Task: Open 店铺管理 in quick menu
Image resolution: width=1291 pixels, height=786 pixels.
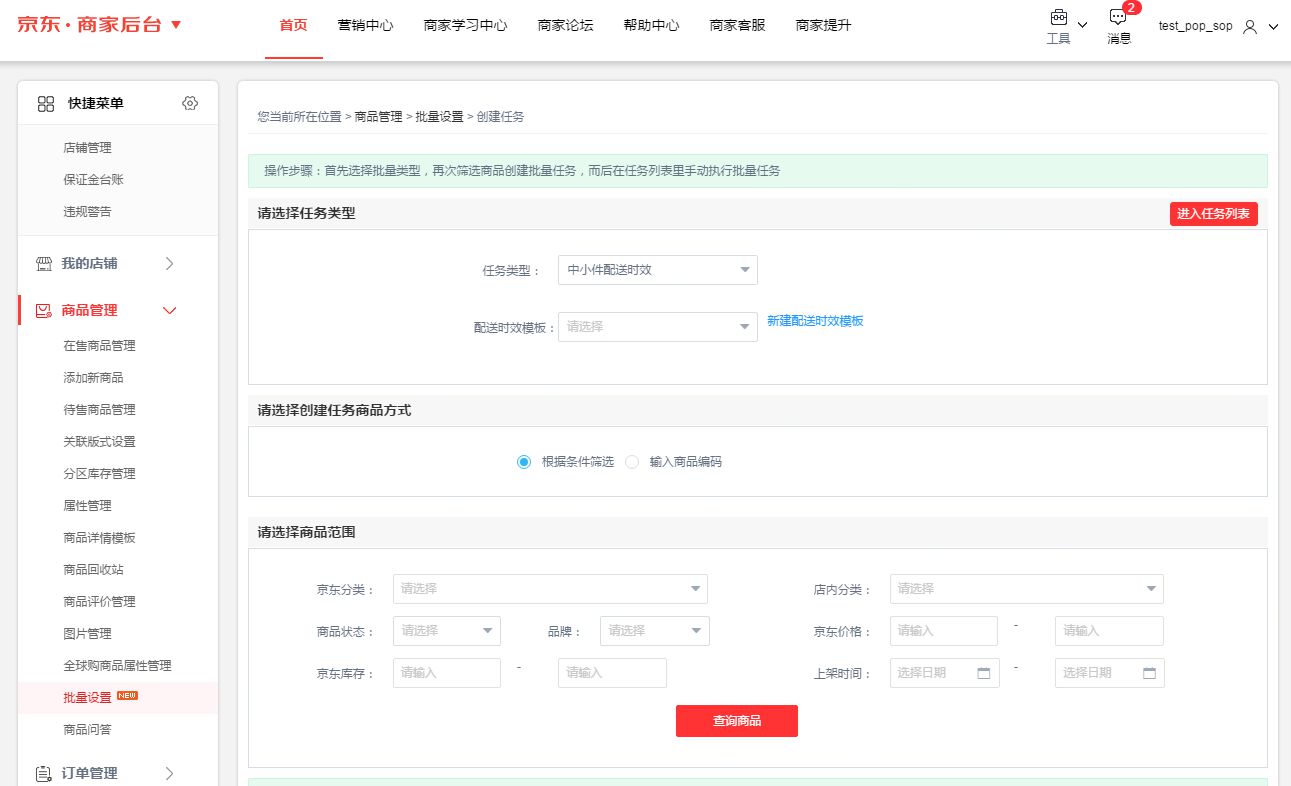Action: point(88,148)
